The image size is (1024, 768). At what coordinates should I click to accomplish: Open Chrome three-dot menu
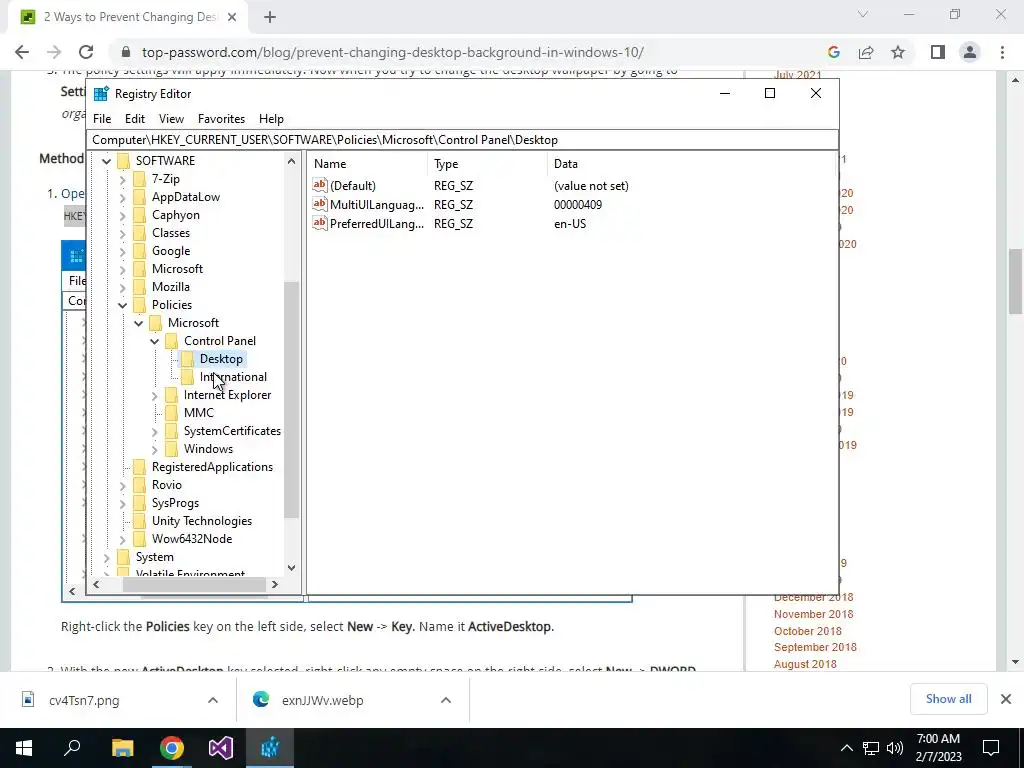[x=1002, y=52]
